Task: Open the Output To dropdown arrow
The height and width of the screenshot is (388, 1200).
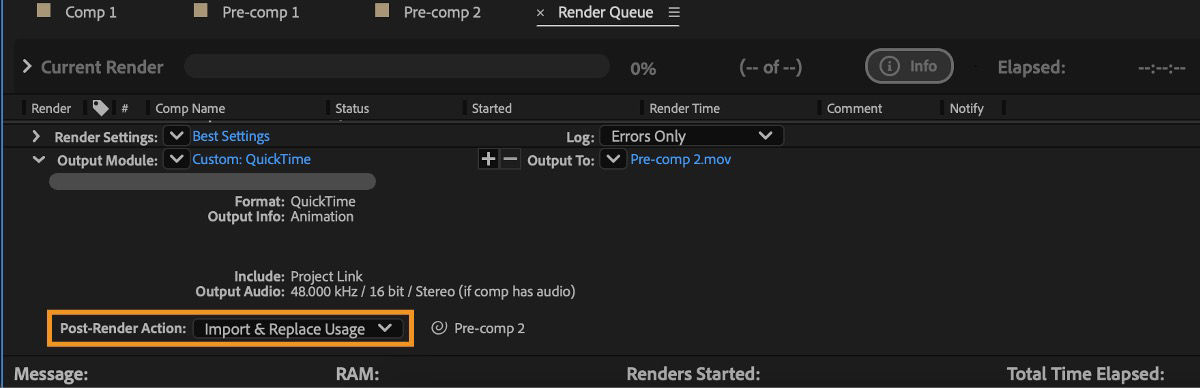Action: pyautogui.click(x=613, y=159)
